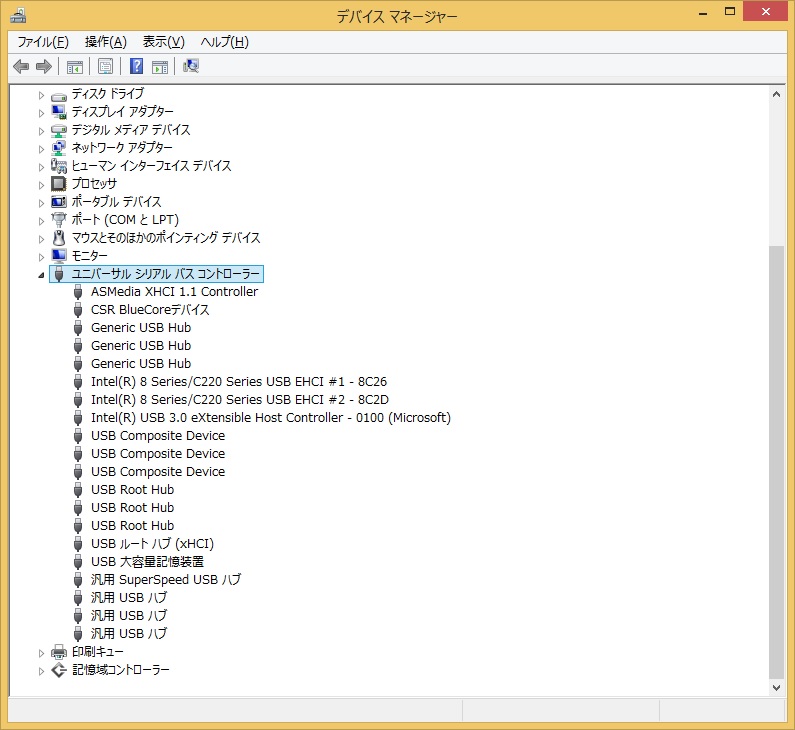Select ヒューマン インターフェイス デバイス category
This screenshot has width=795, height=730.
coord(152,166)
